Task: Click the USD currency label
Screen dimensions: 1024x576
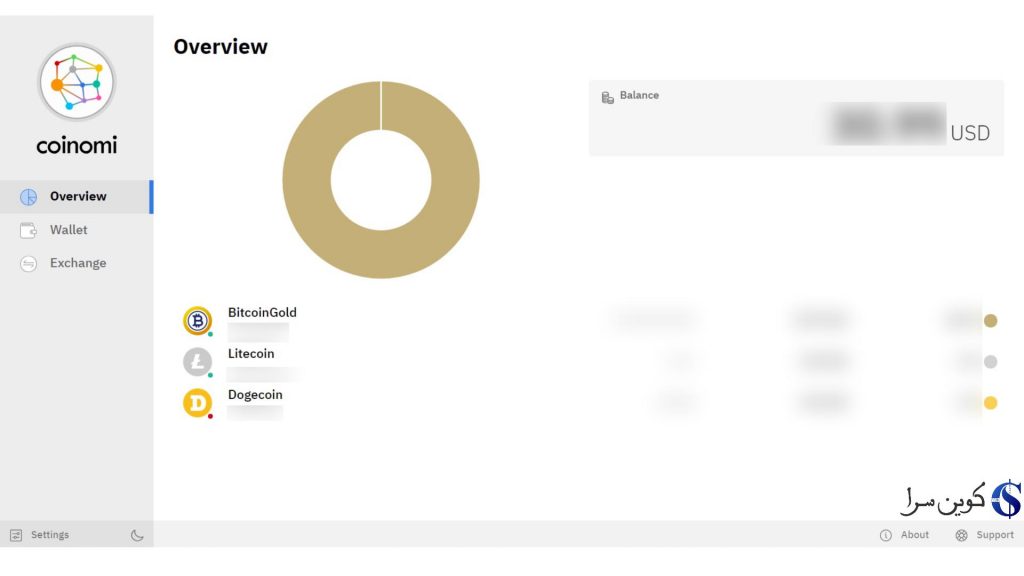Action: coord(970,133)
